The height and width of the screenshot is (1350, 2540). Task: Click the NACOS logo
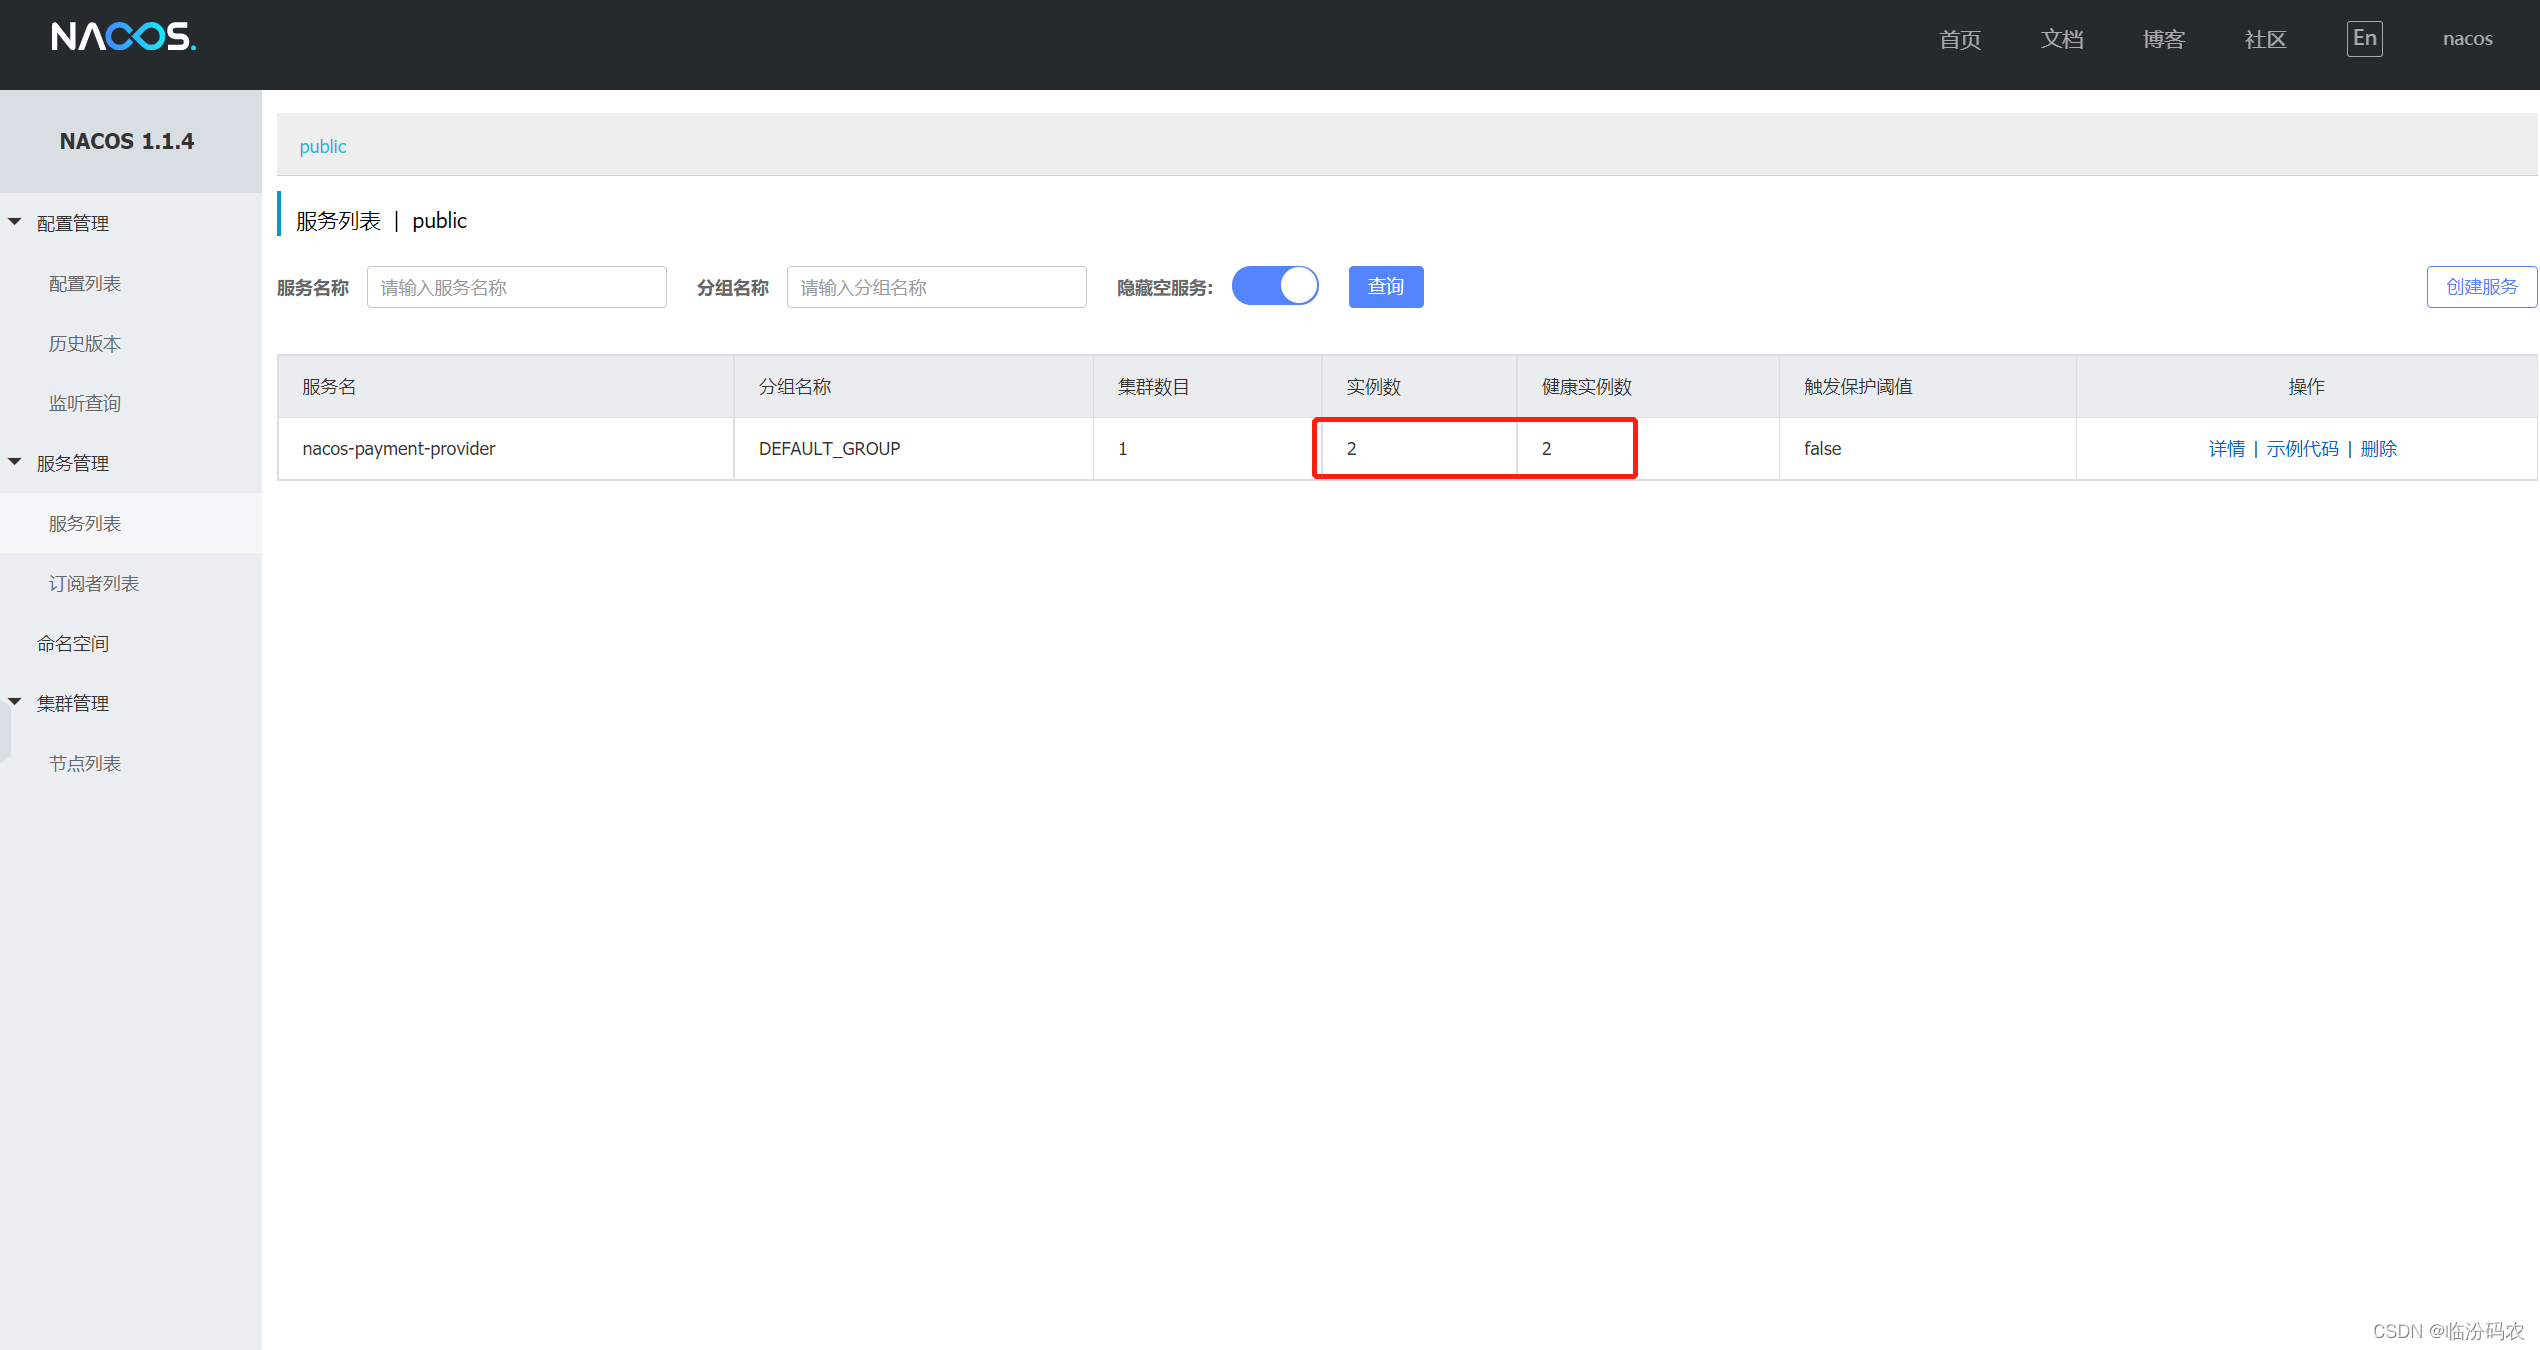[124, 37]
